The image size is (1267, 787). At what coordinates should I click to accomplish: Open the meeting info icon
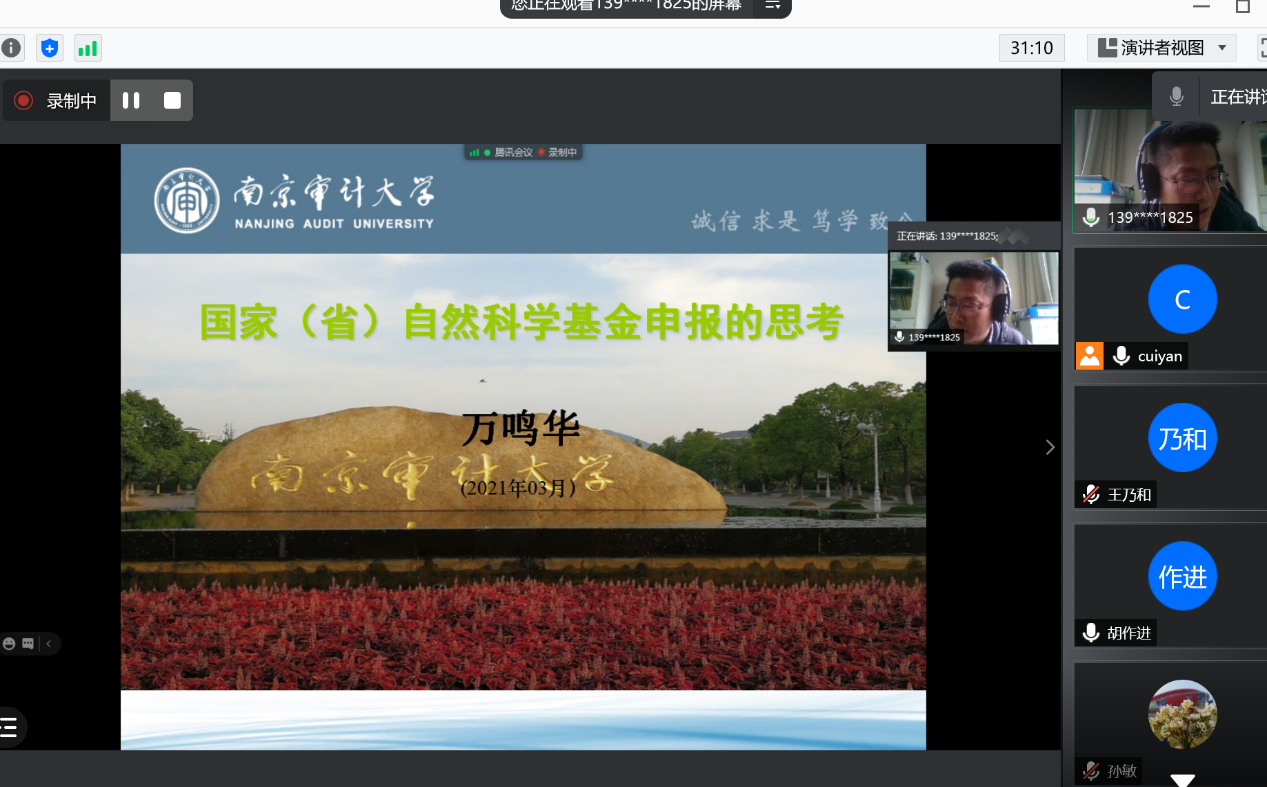coord(11,48)
